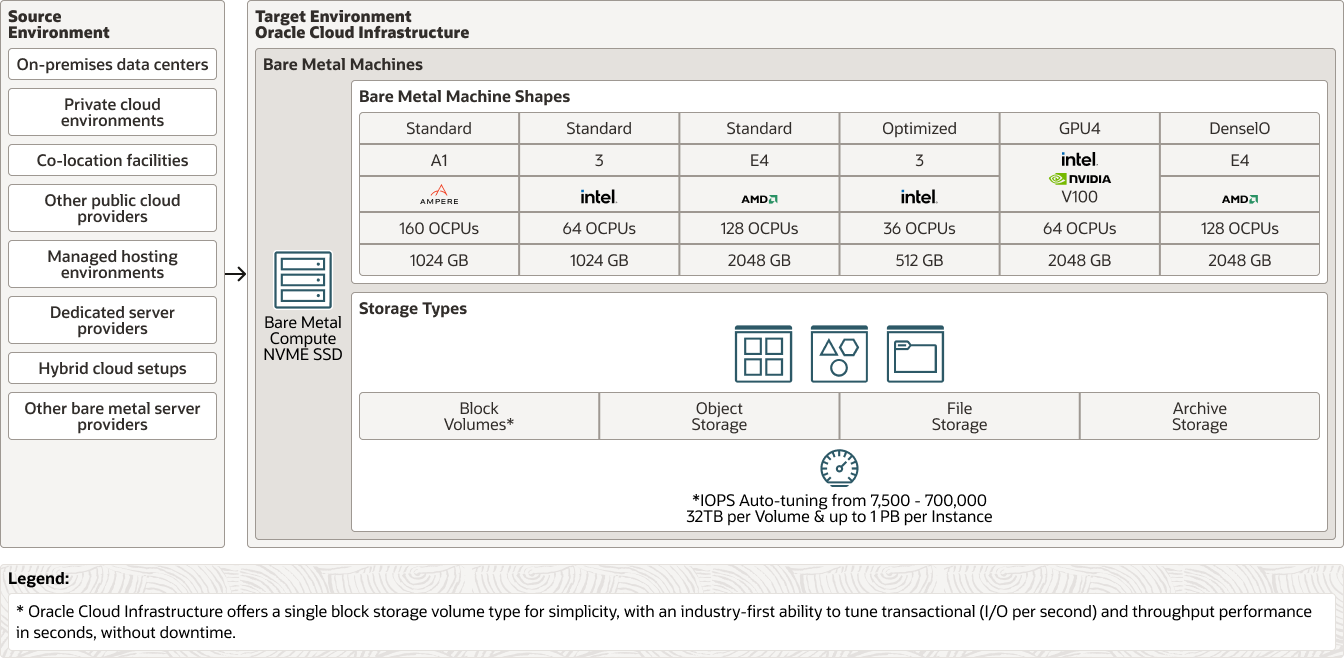The image size is (1344, 658).
Task: Select the Co-location facilities box
Action: pyautogui.click(x=112, y=160)
